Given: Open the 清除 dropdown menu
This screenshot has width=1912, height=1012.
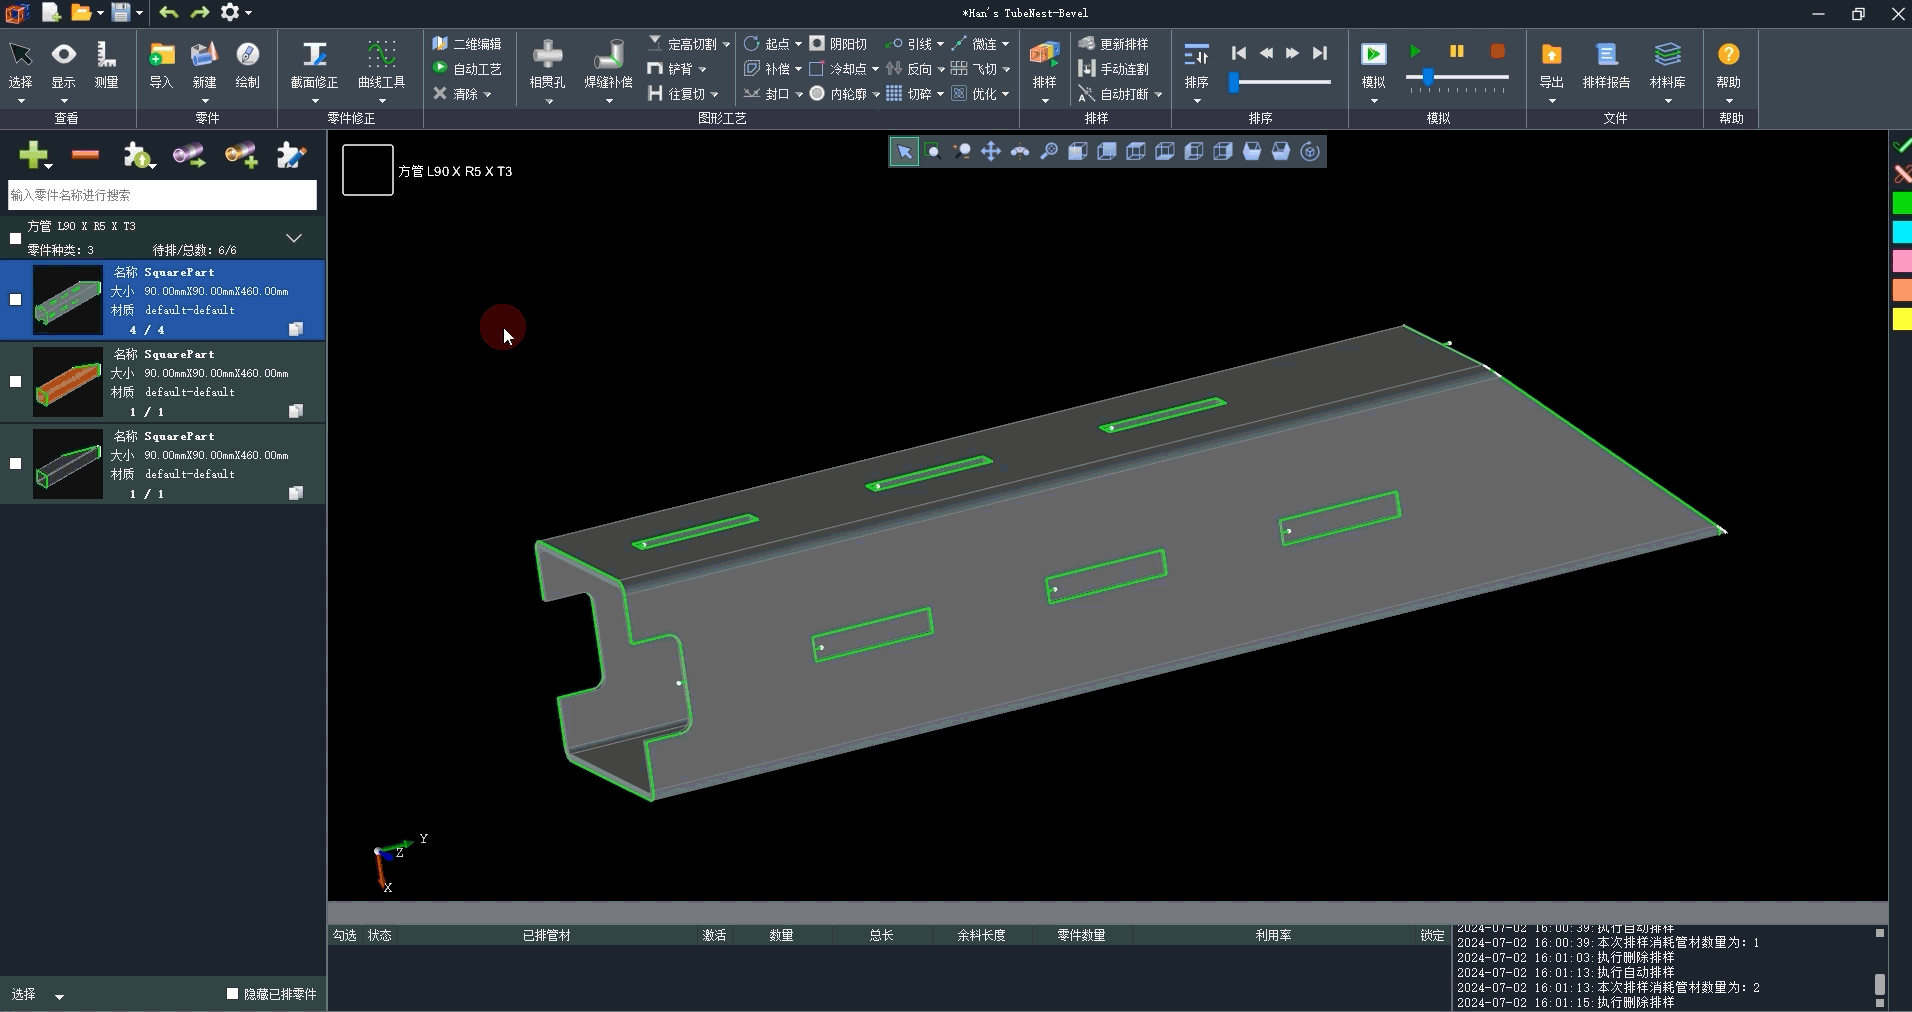Looking at the screenshot, I should coord(487,95).
